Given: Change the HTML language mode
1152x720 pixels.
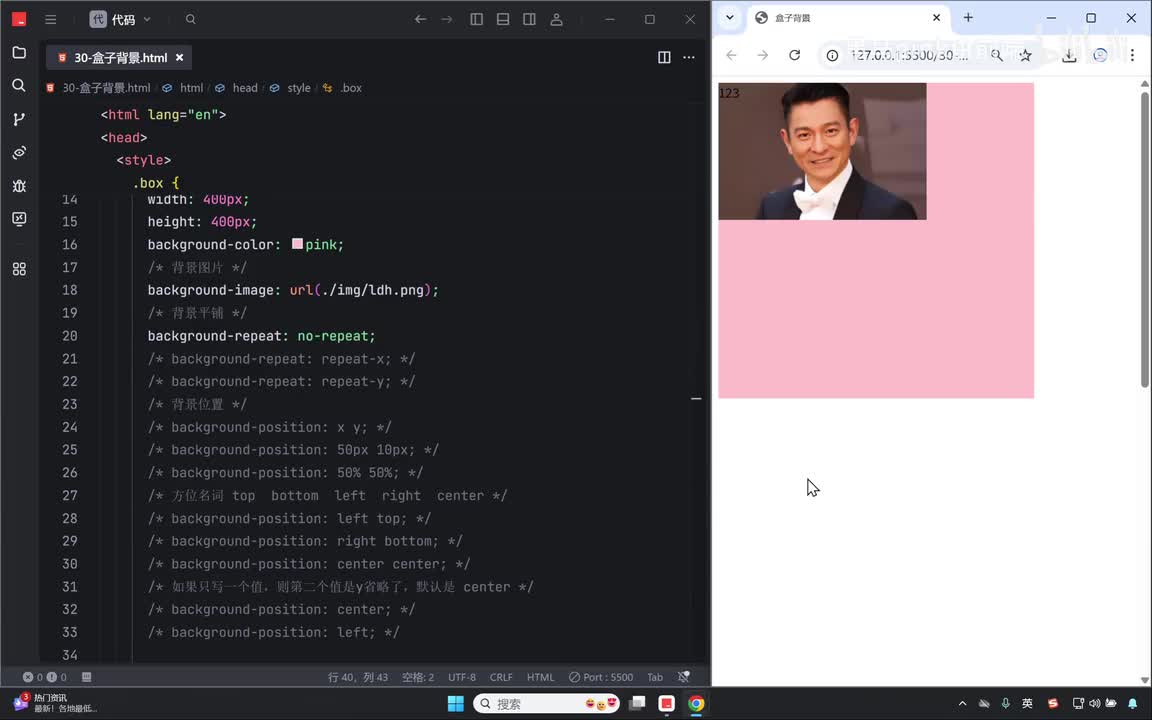Looking at the screenshot, I should click(x=541, y=677).
